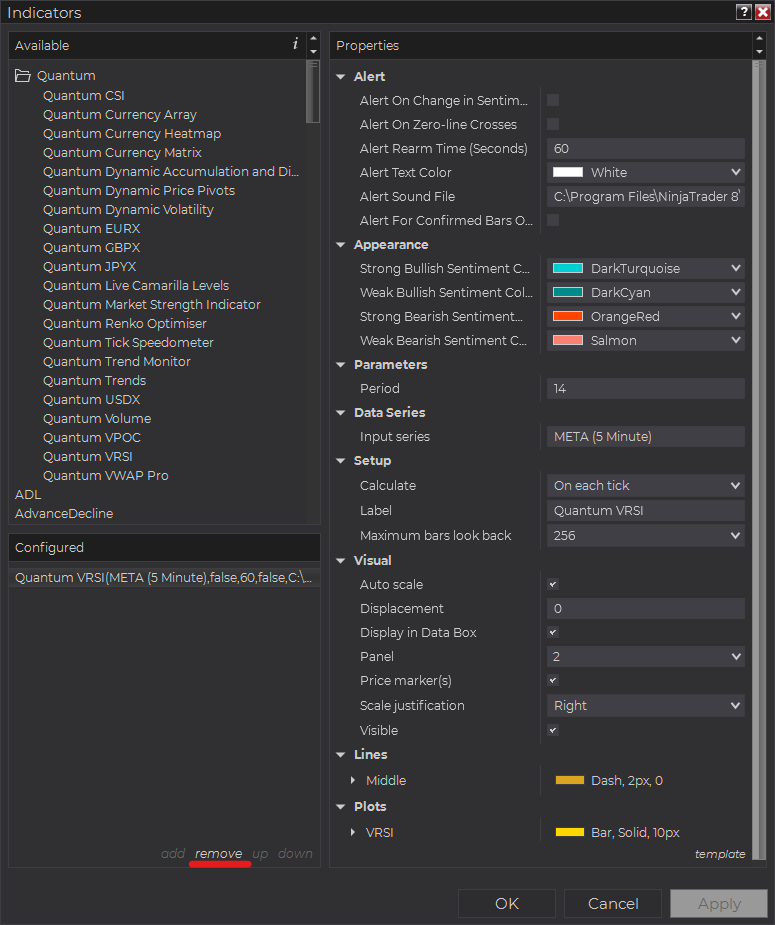Open Strong Bullish Sentiment color dropdown
This screenshot has height=925, width=775.
coord(646,268)
